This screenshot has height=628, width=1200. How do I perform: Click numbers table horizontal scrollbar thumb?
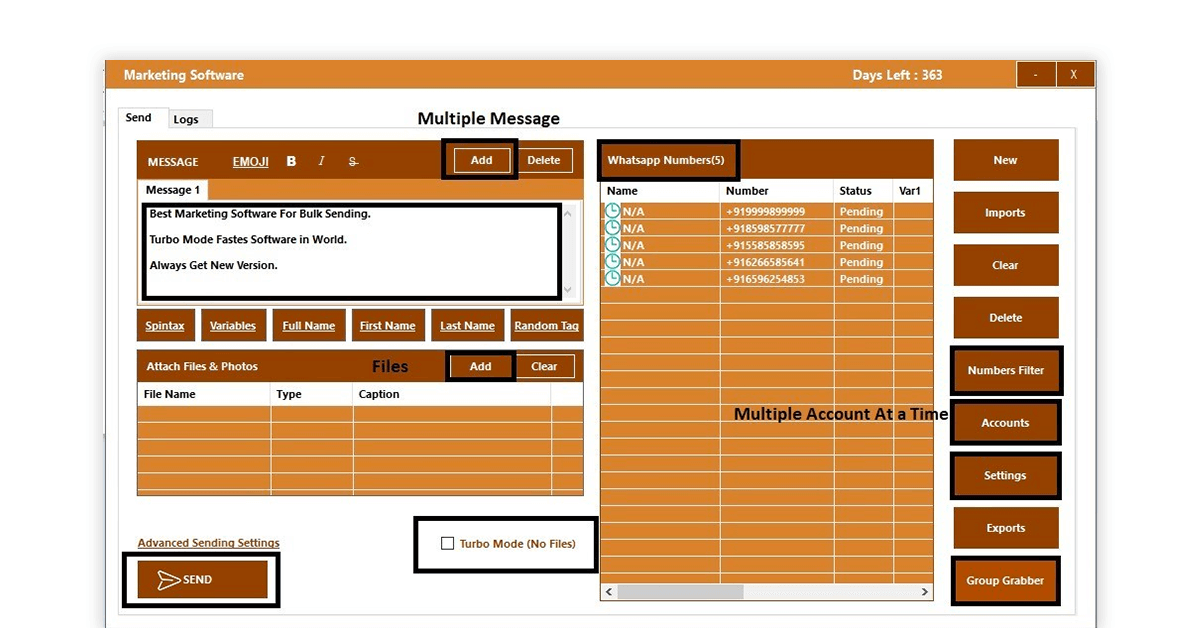(680, 592)
